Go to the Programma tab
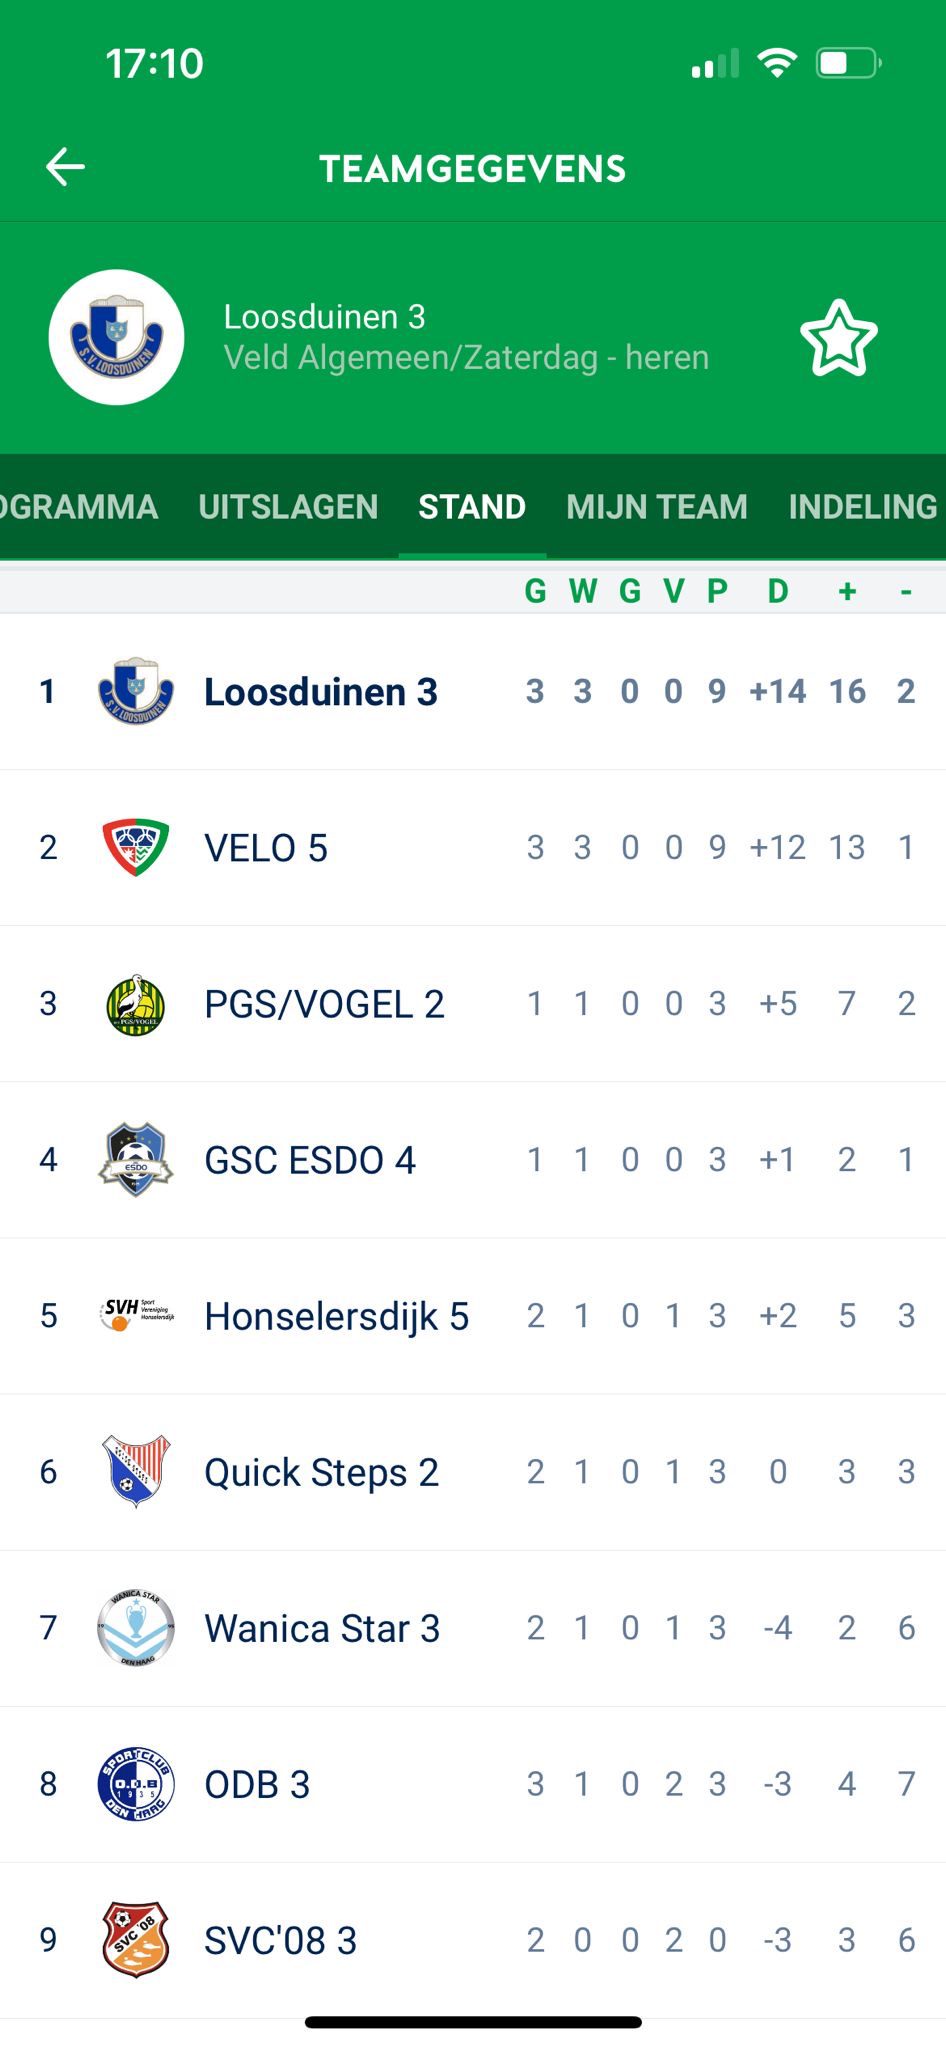946x2048 pixels. [78, 507]
